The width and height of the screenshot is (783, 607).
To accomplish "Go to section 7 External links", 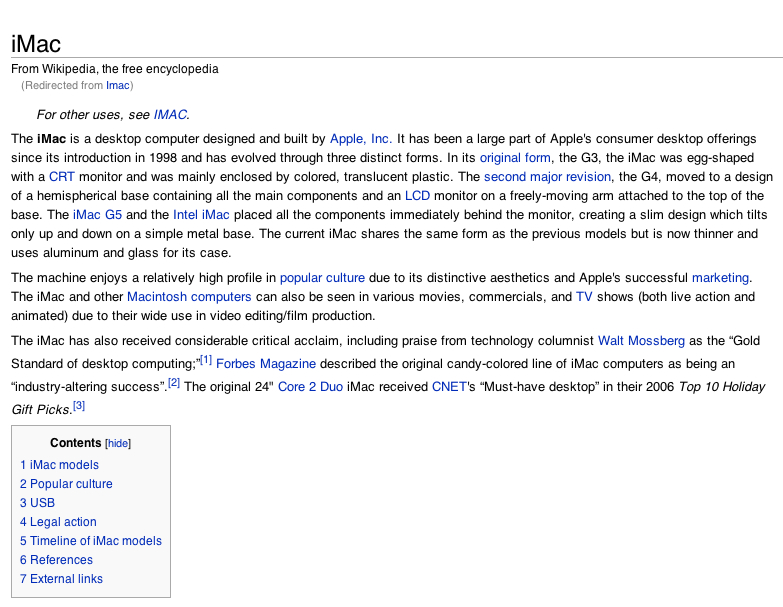I will 61,579.
